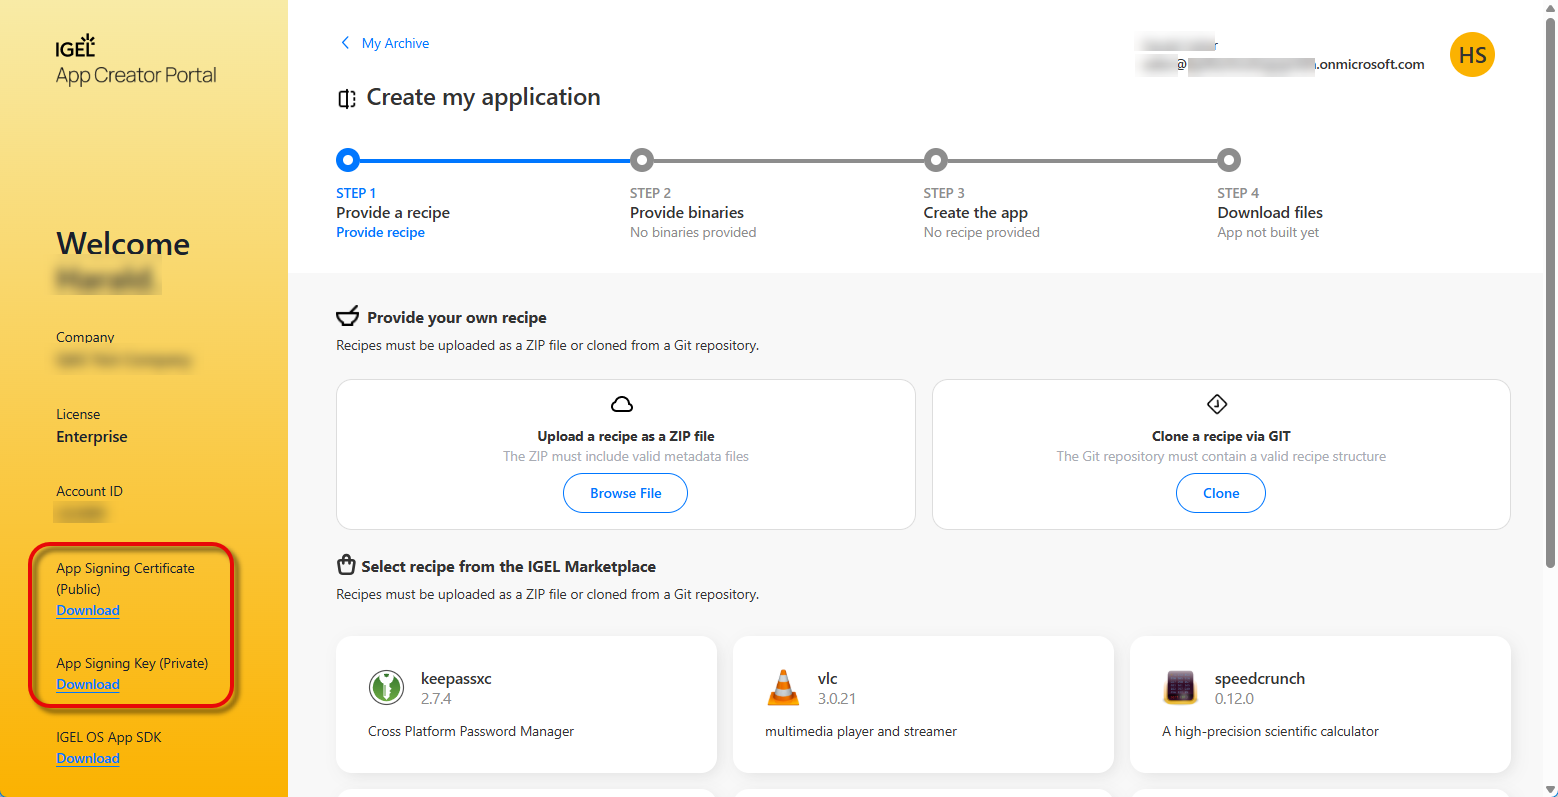The height and width of the screenshot is (797, 1558).
Task: Open the HS user avatar menu
Action: pos(1472,55)
